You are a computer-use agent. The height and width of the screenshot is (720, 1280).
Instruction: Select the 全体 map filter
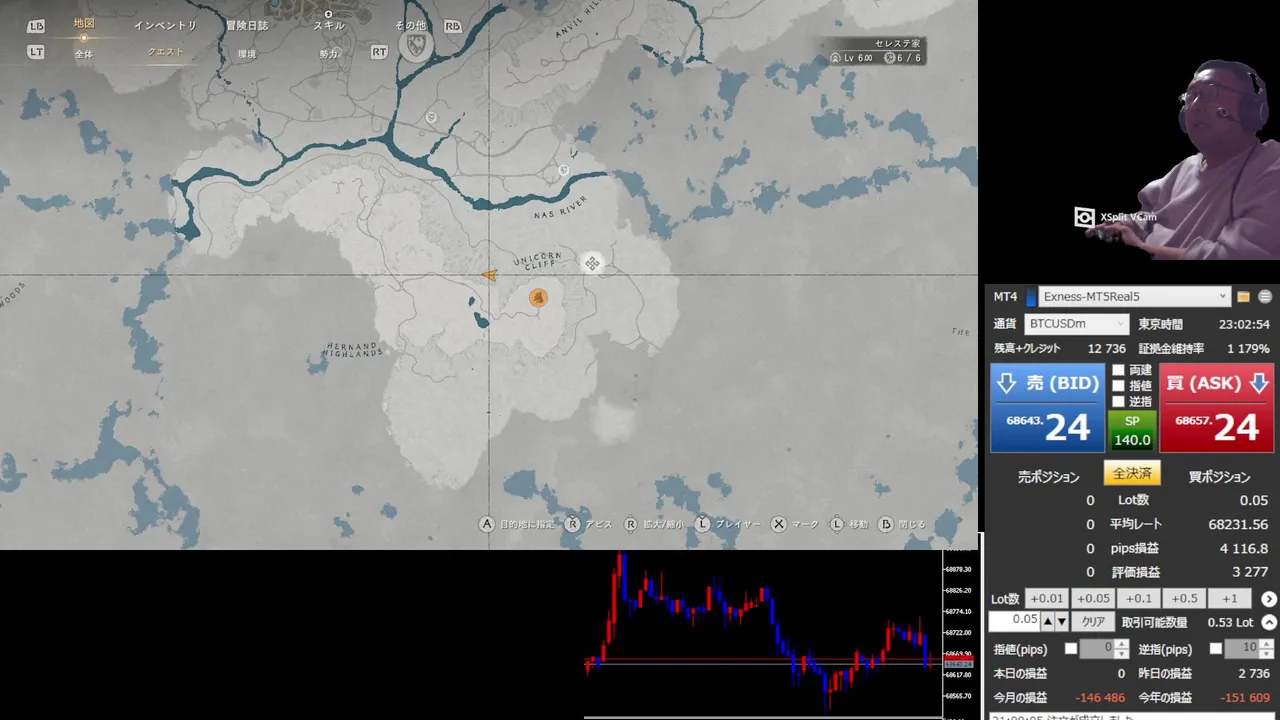84,54
